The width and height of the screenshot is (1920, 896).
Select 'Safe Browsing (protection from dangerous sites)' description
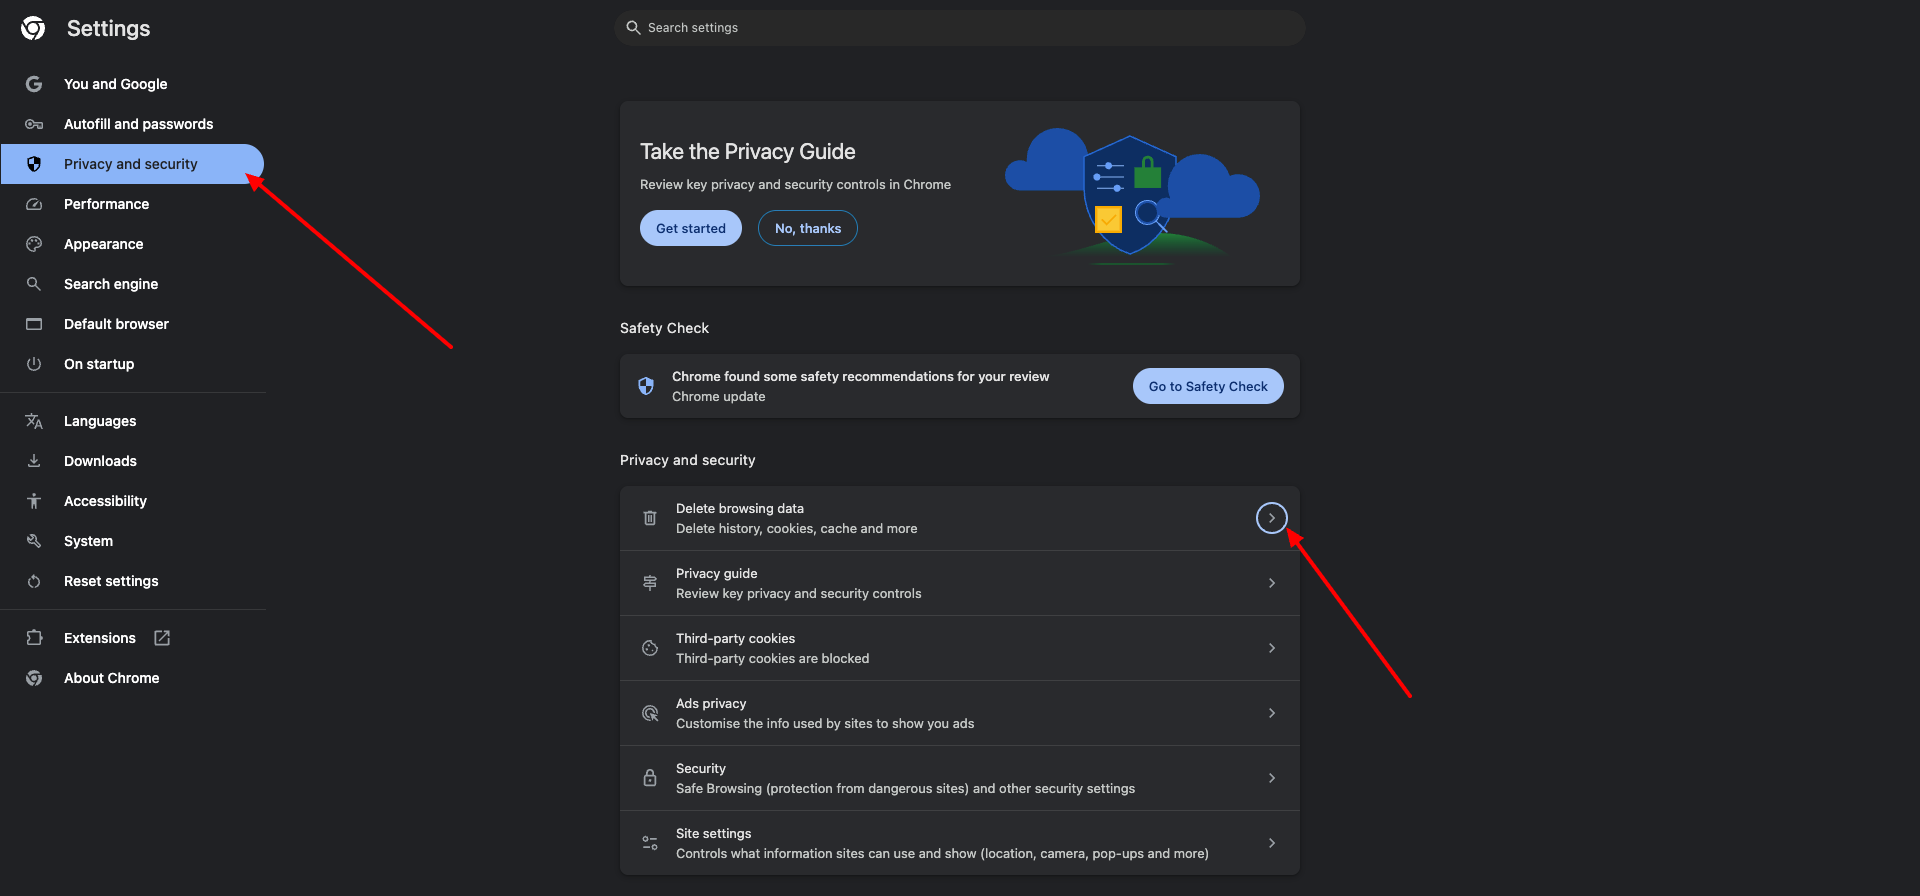tap(906, 789)
